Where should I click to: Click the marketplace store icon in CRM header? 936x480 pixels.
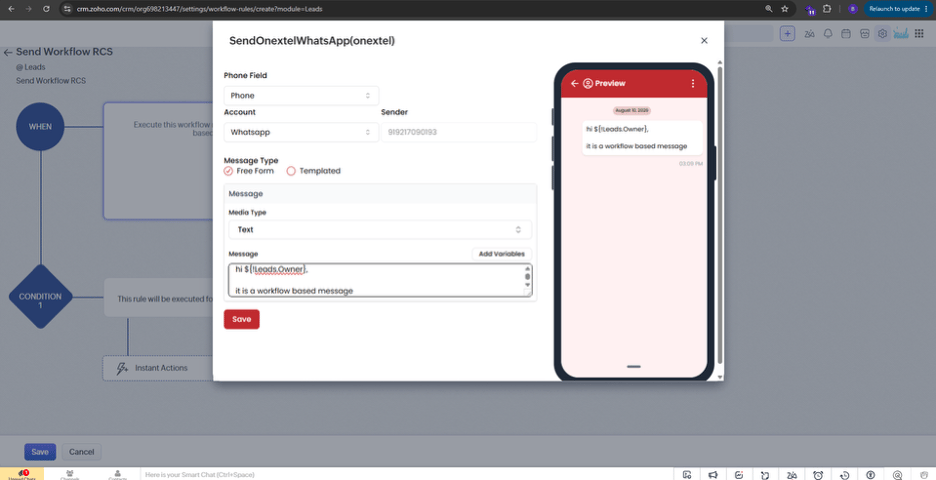coord(864,34)
